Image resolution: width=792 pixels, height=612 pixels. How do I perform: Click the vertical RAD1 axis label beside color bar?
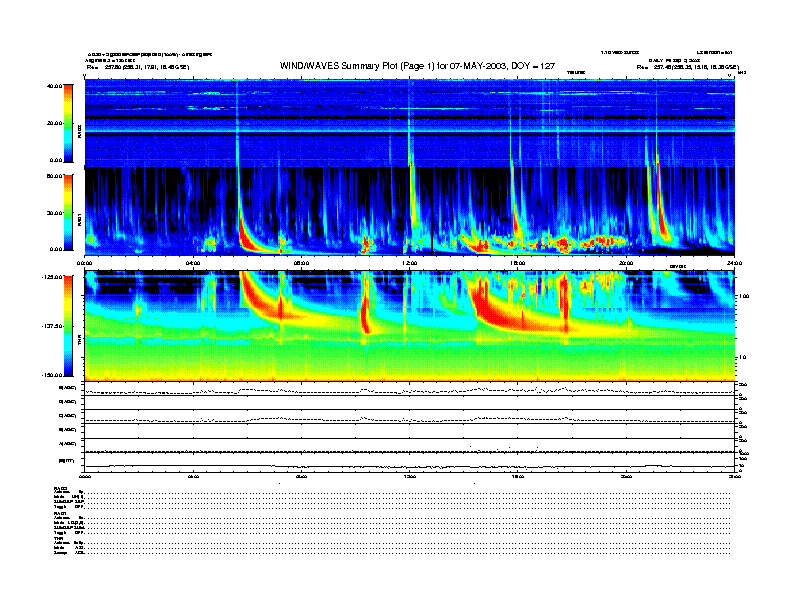point(79,219)
